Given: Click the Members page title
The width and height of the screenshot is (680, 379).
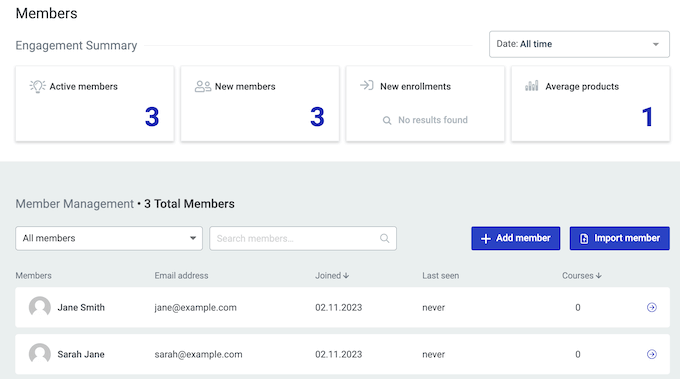Looking at the screenshot, I should [46, 13].
